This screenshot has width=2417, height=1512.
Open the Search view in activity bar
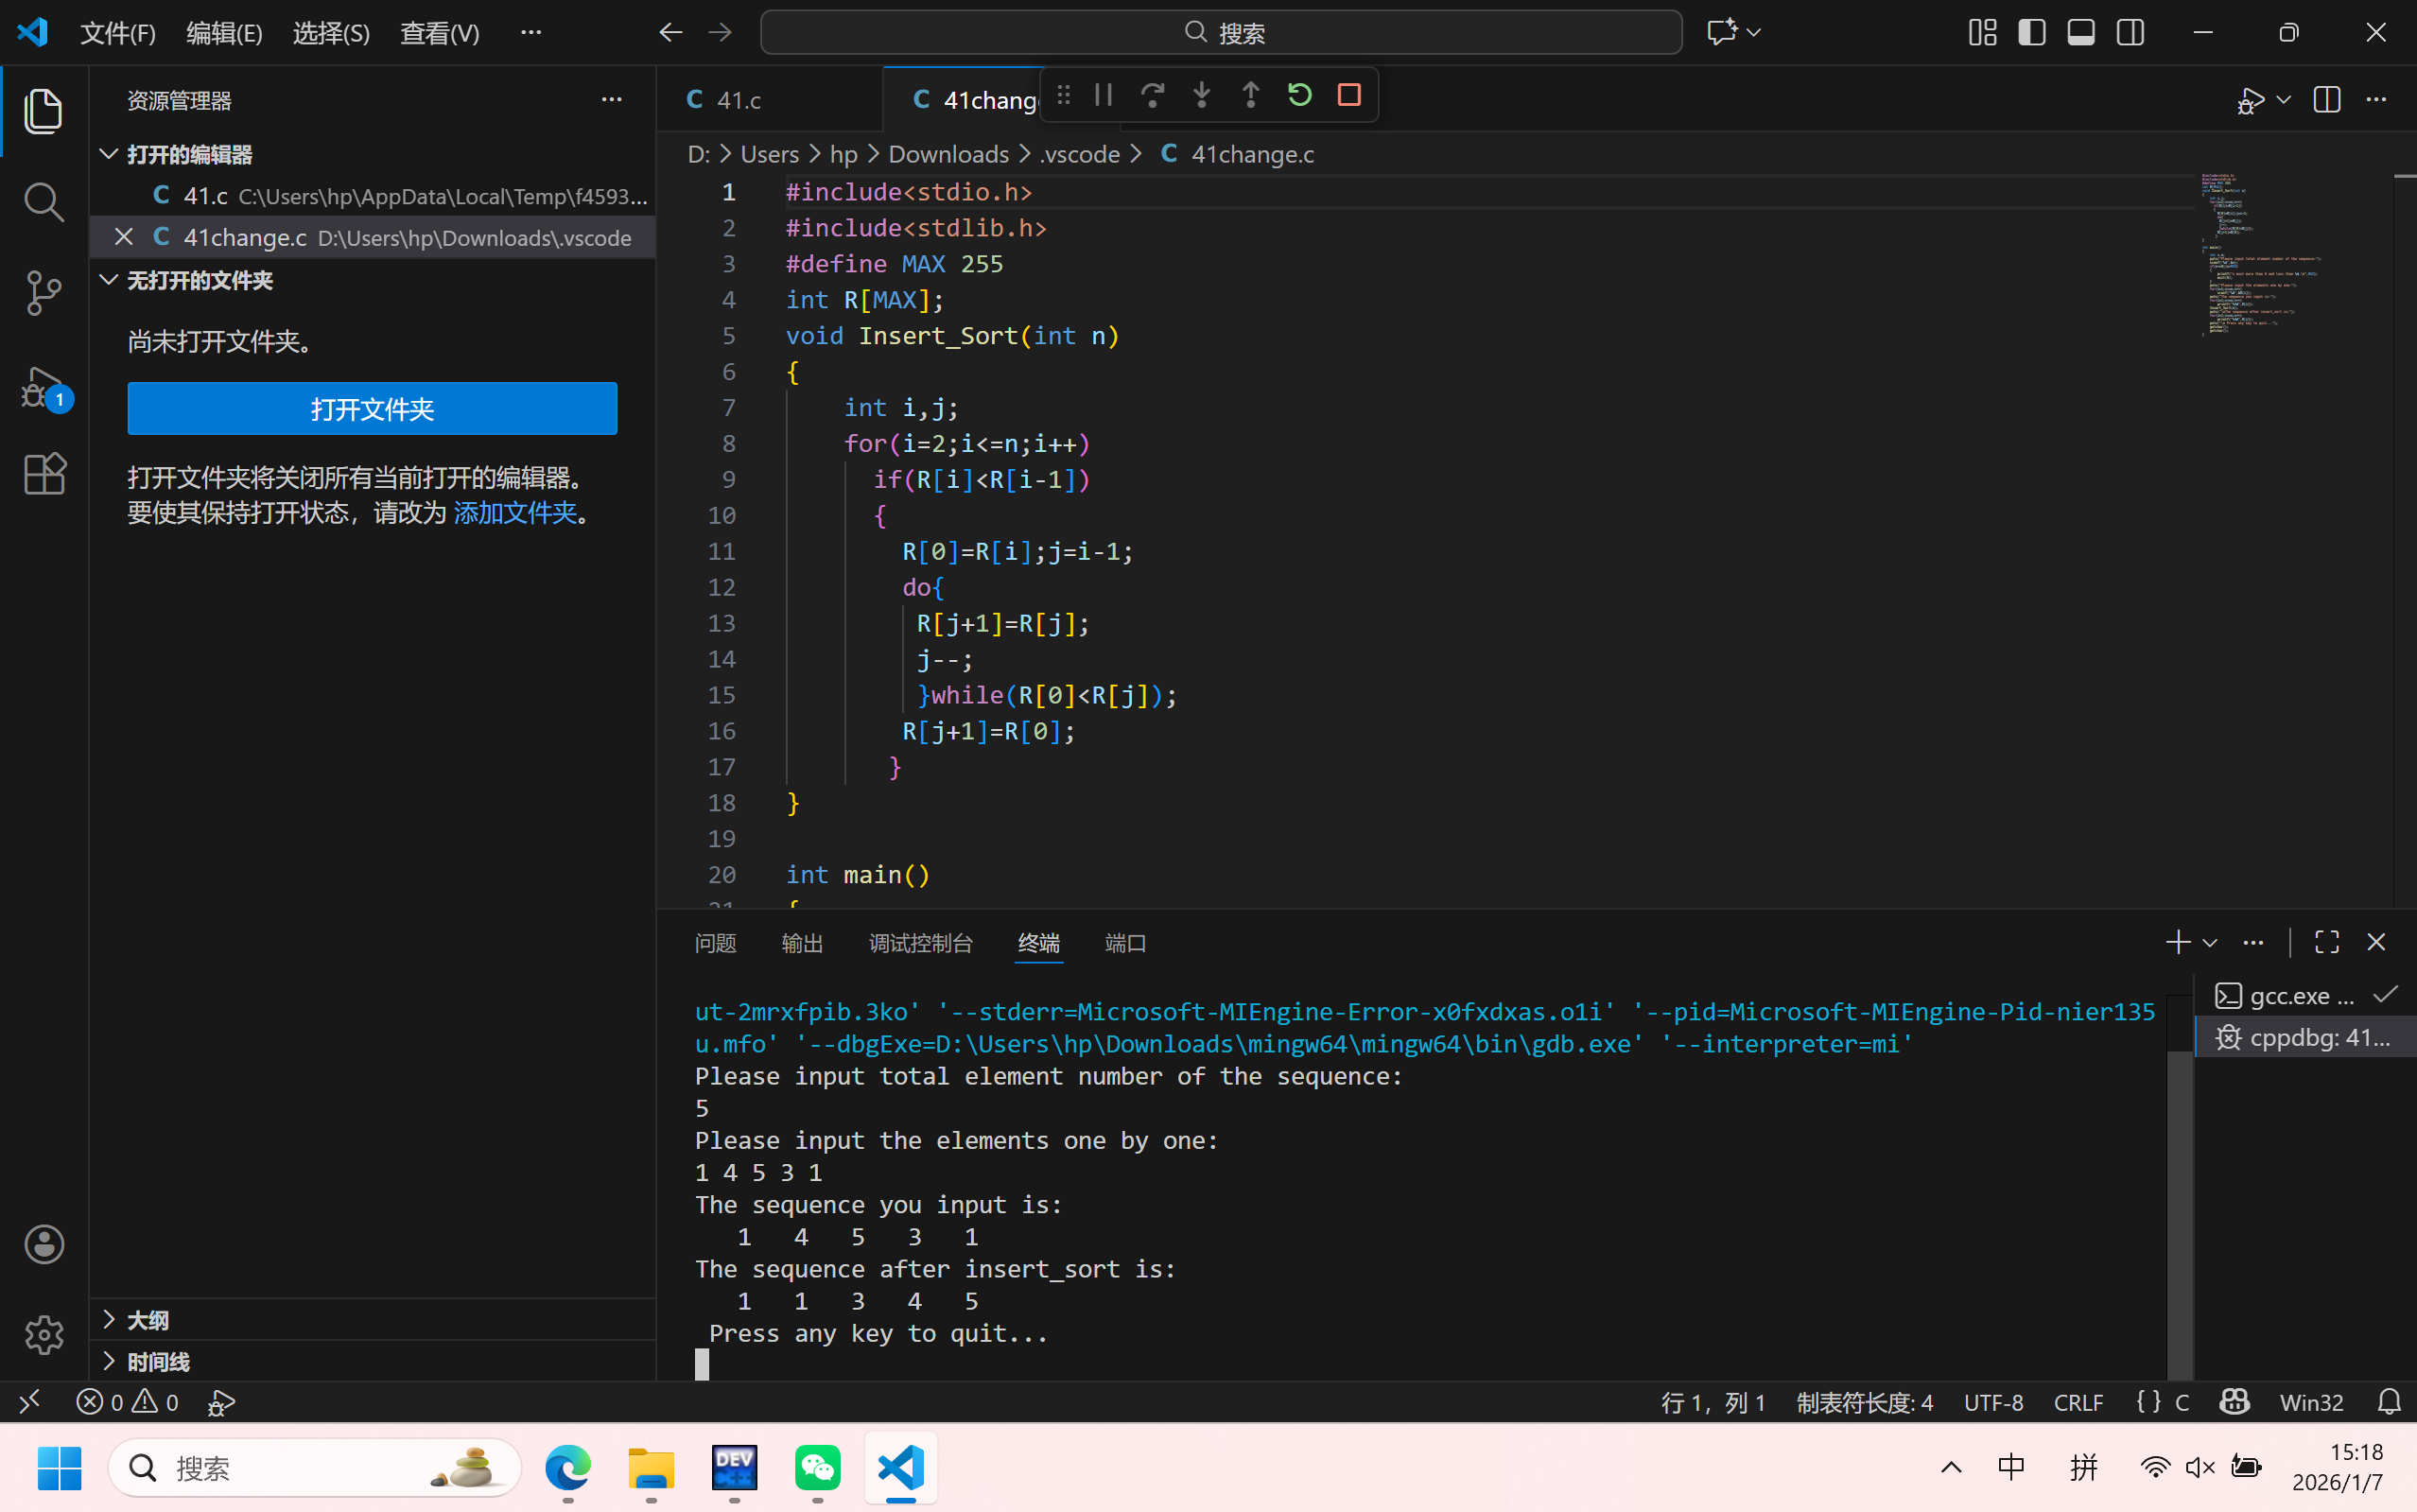[43, 202]
